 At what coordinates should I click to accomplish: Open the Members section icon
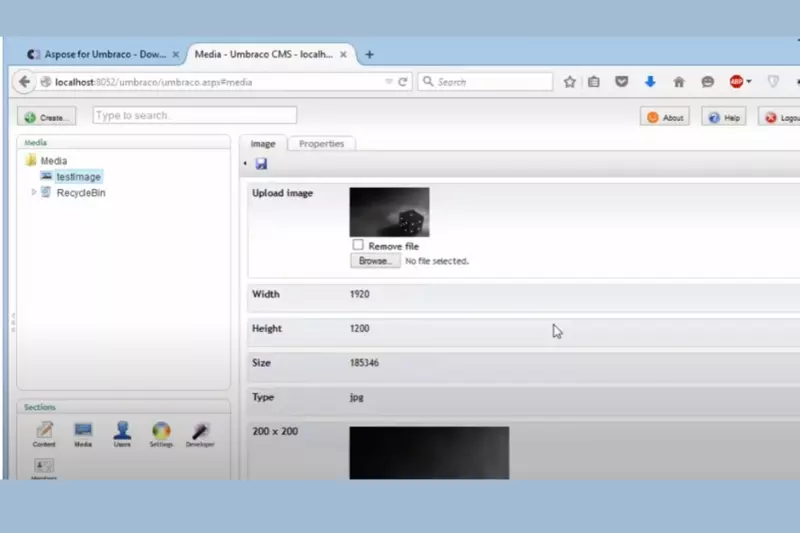[x=44, y=468]
